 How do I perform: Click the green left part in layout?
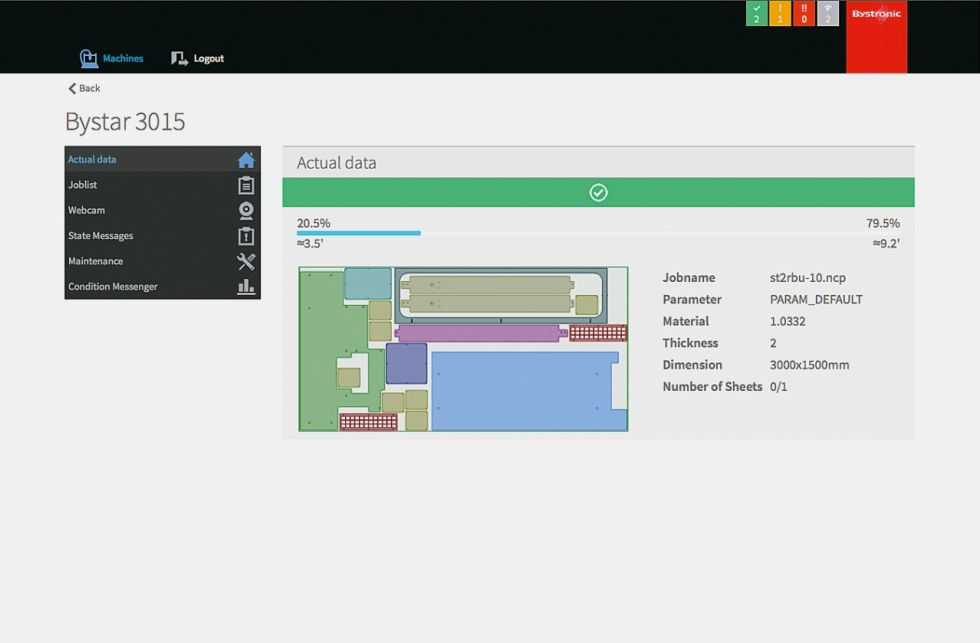[322, 350]
